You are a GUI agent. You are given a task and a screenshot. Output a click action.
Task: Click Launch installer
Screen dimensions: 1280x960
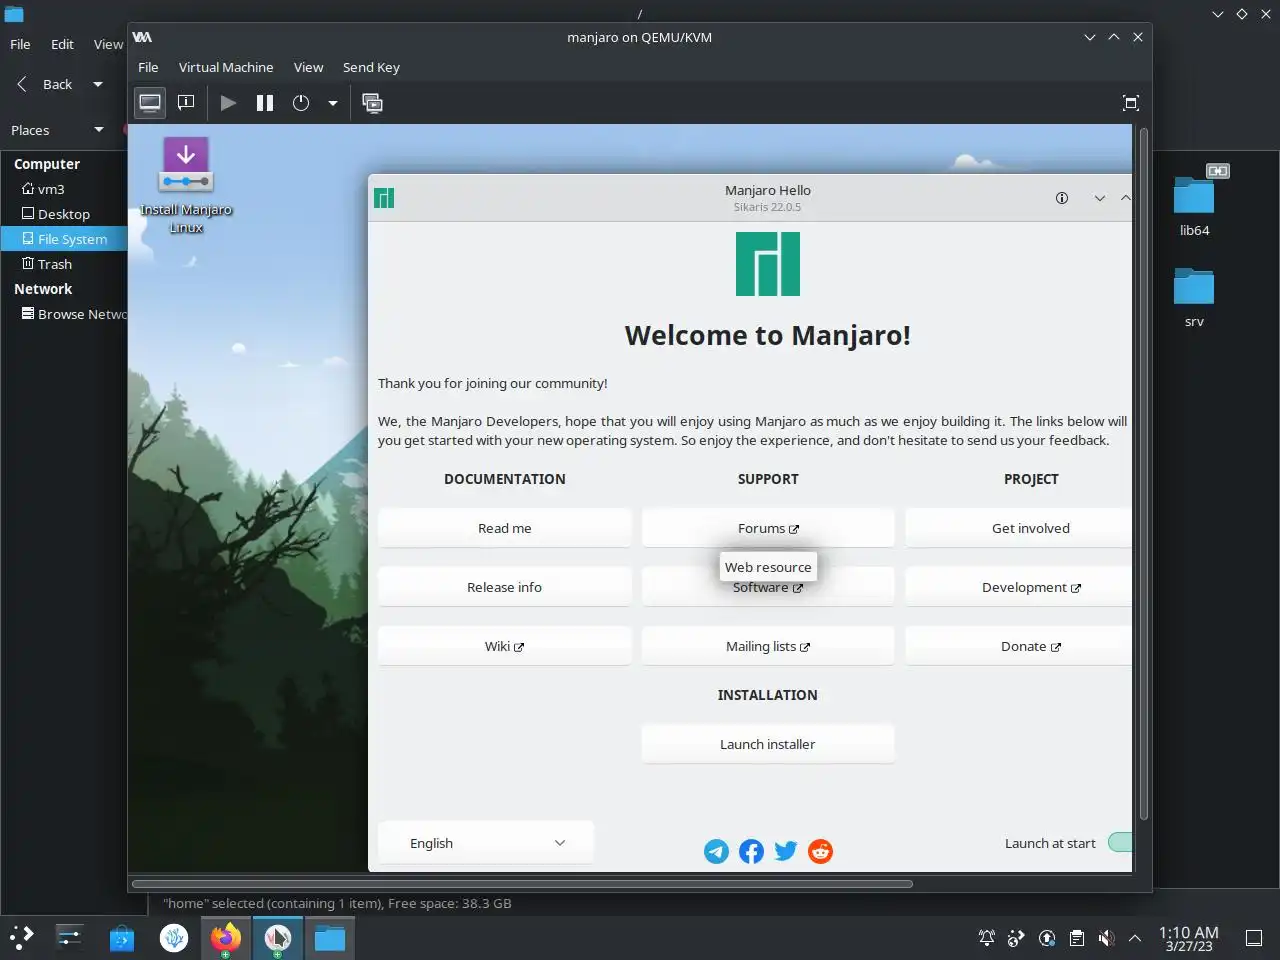pos(768,744)
